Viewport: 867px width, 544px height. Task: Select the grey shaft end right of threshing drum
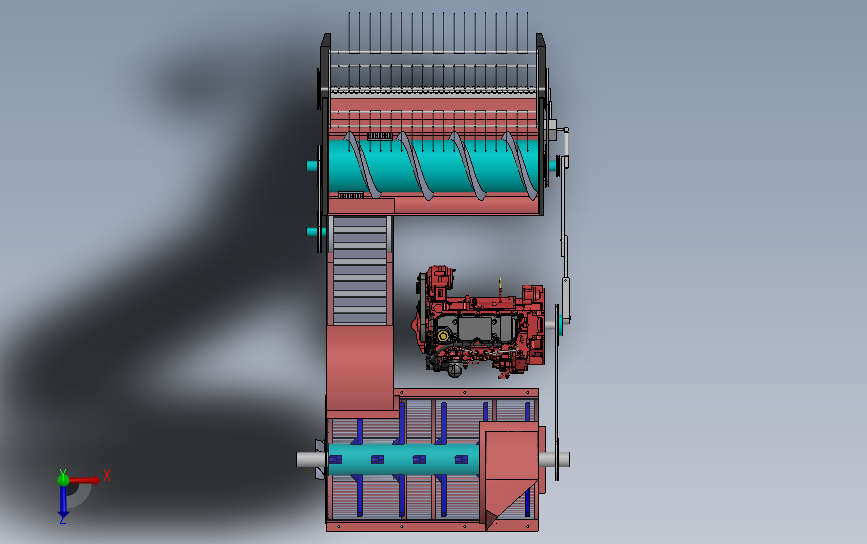click(554, 459)
